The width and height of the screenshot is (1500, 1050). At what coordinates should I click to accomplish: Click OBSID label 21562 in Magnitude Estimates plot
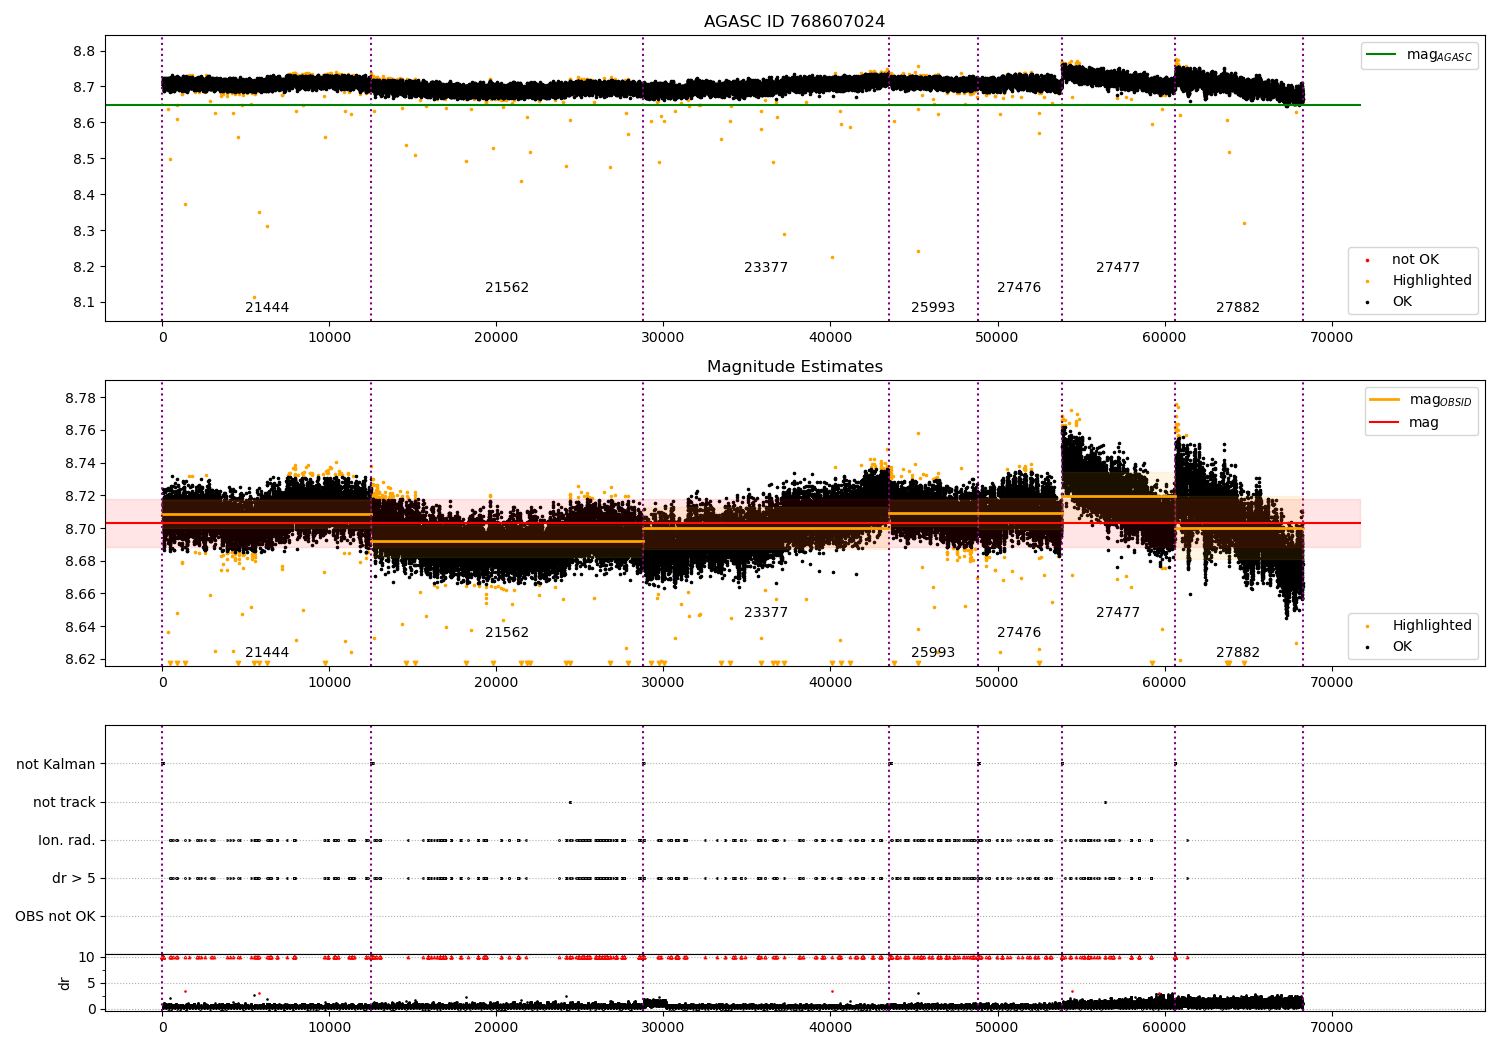point(507,633)
